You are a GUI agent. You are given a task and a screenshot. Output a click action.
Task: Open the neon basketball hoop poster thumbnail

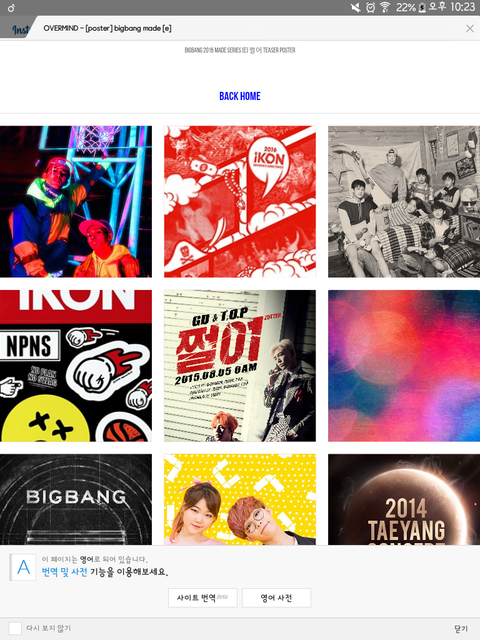[76, 202]
